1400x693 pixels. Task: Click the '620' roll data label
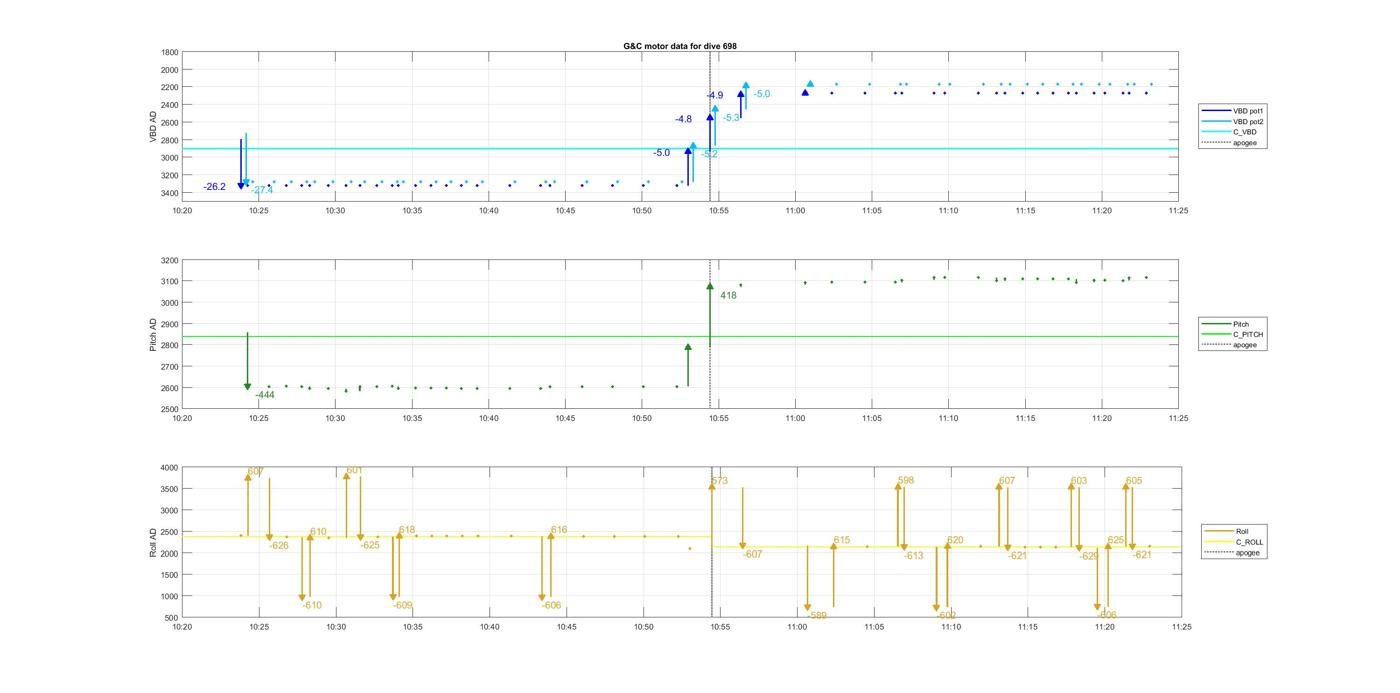click(955, 540)
